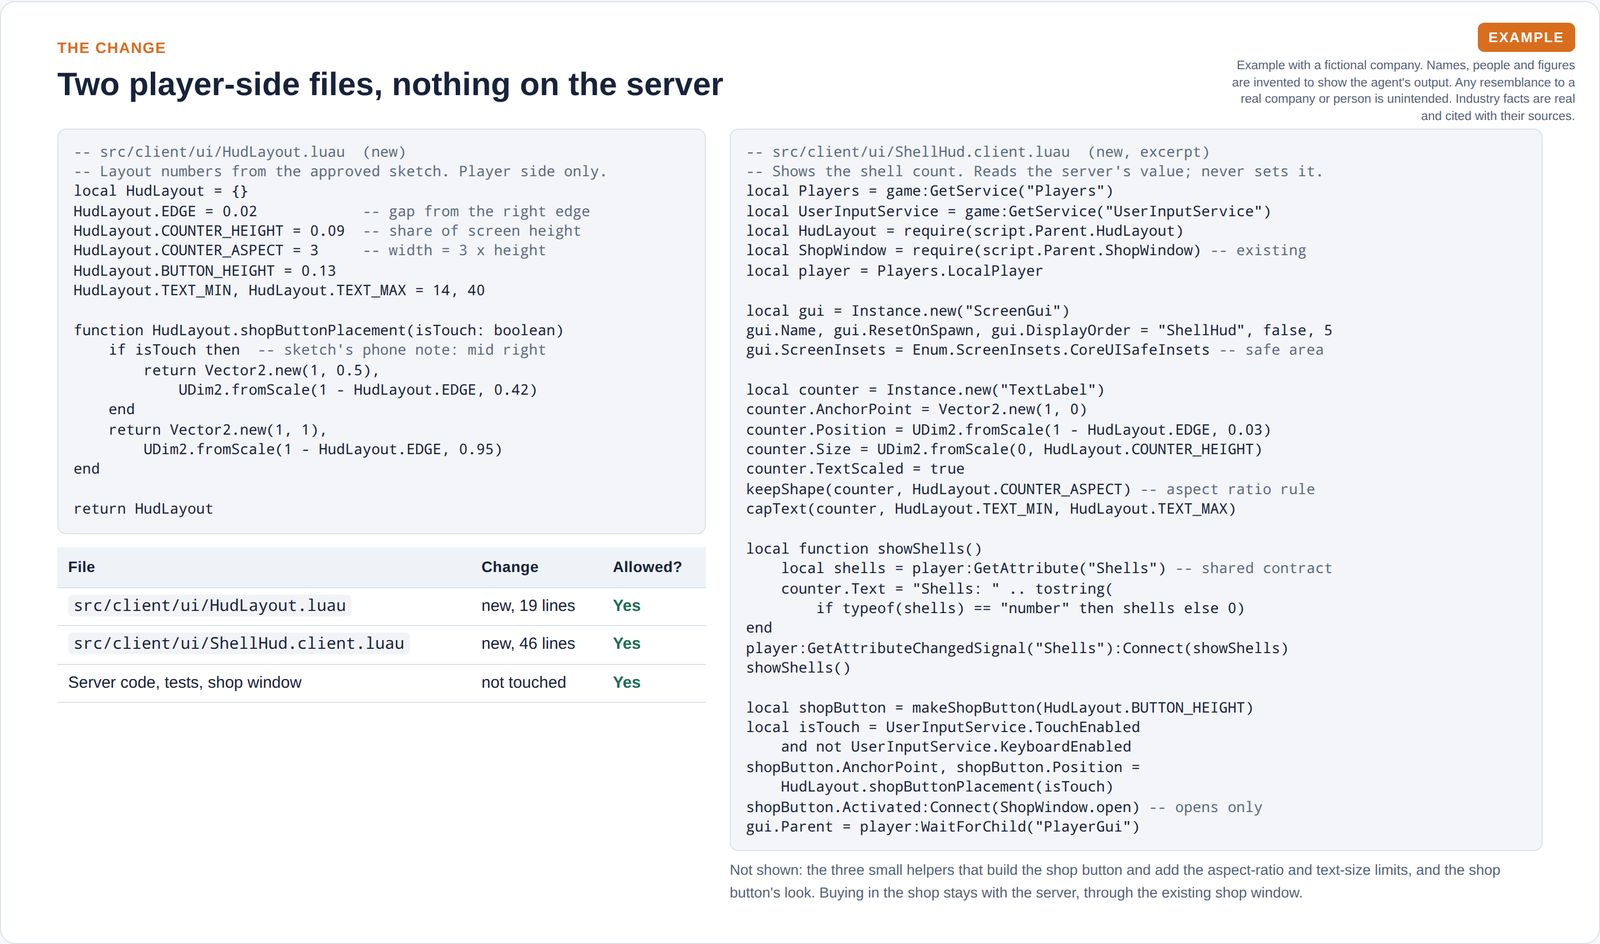
Task: Click the "local ShopWindow = require(...)" line
Action: (1026, 250)
